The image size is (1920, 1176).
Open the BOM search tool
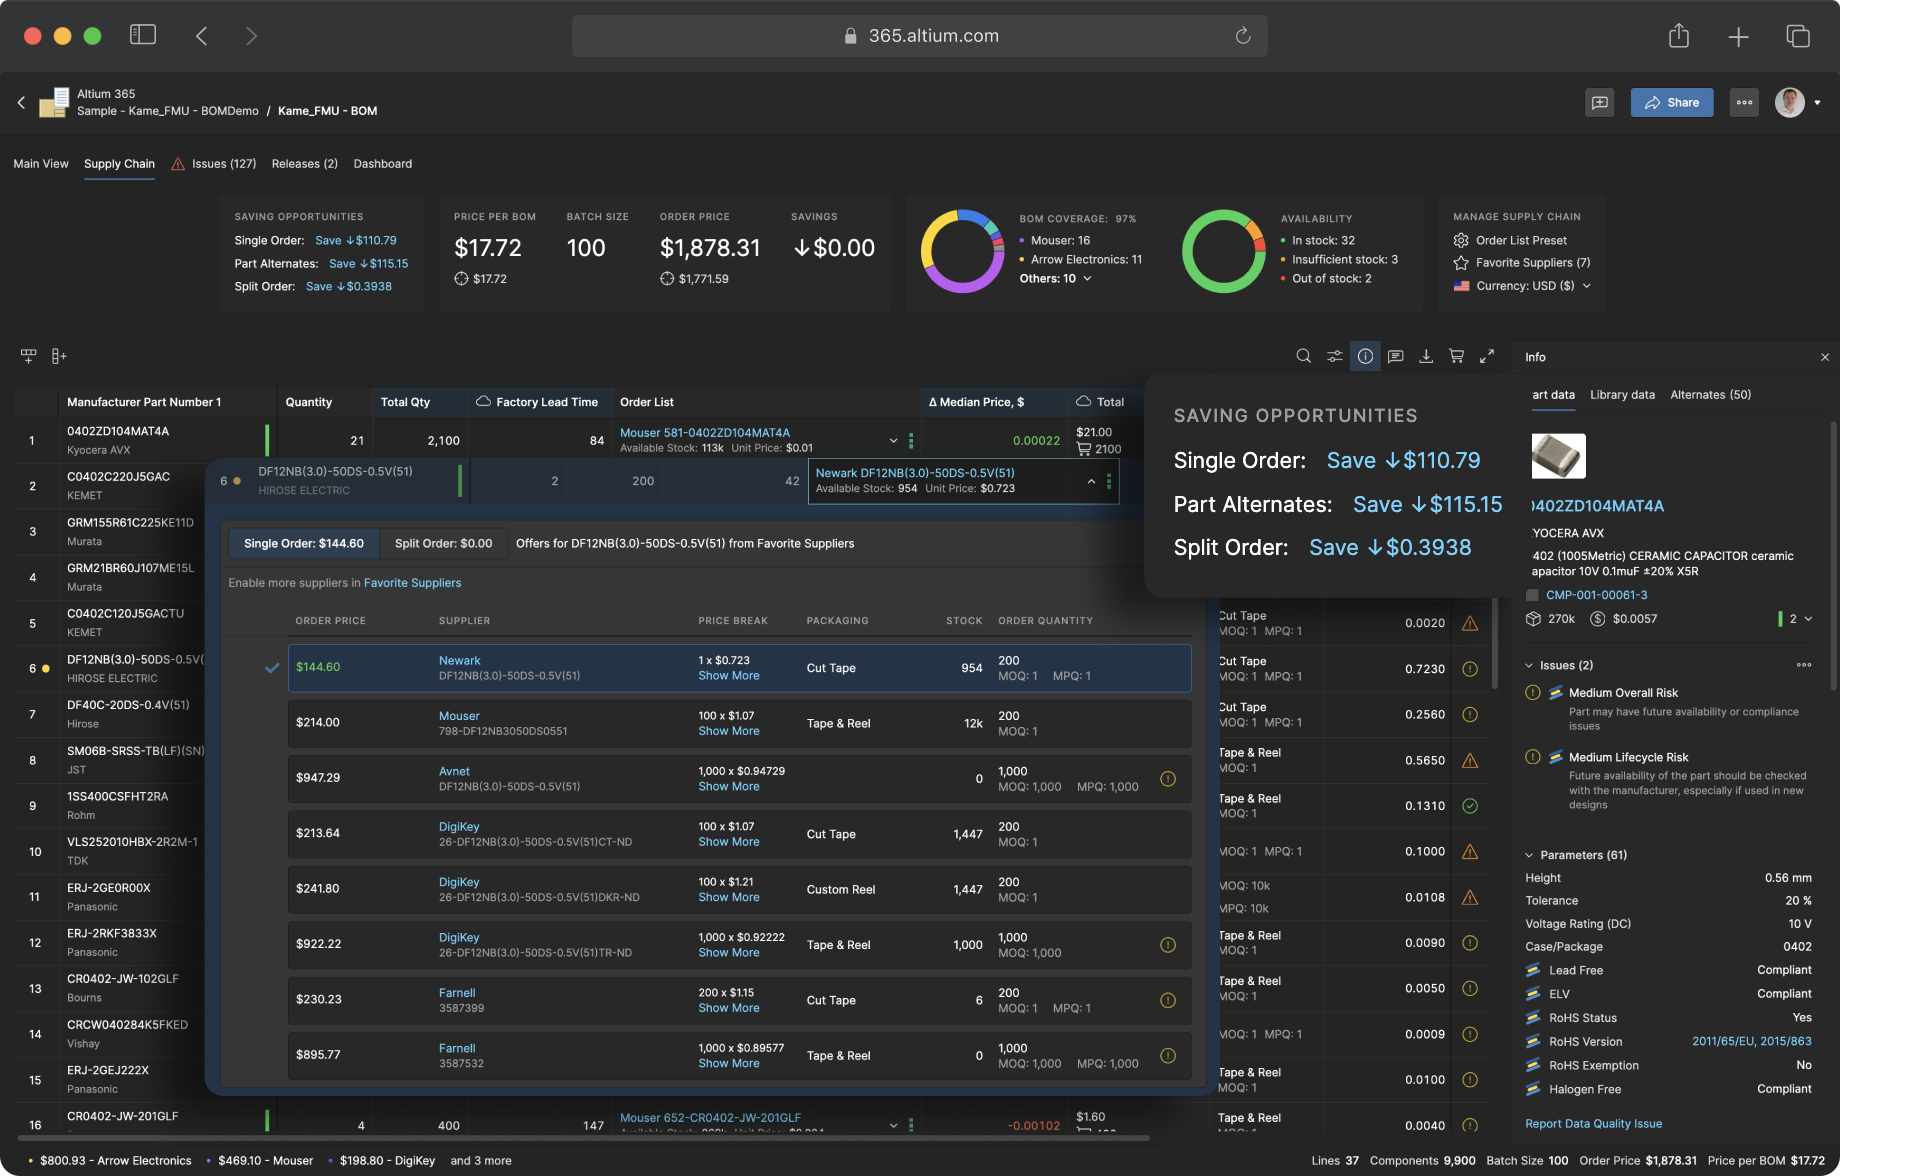pyautogui.click(x=1303, y=356)
